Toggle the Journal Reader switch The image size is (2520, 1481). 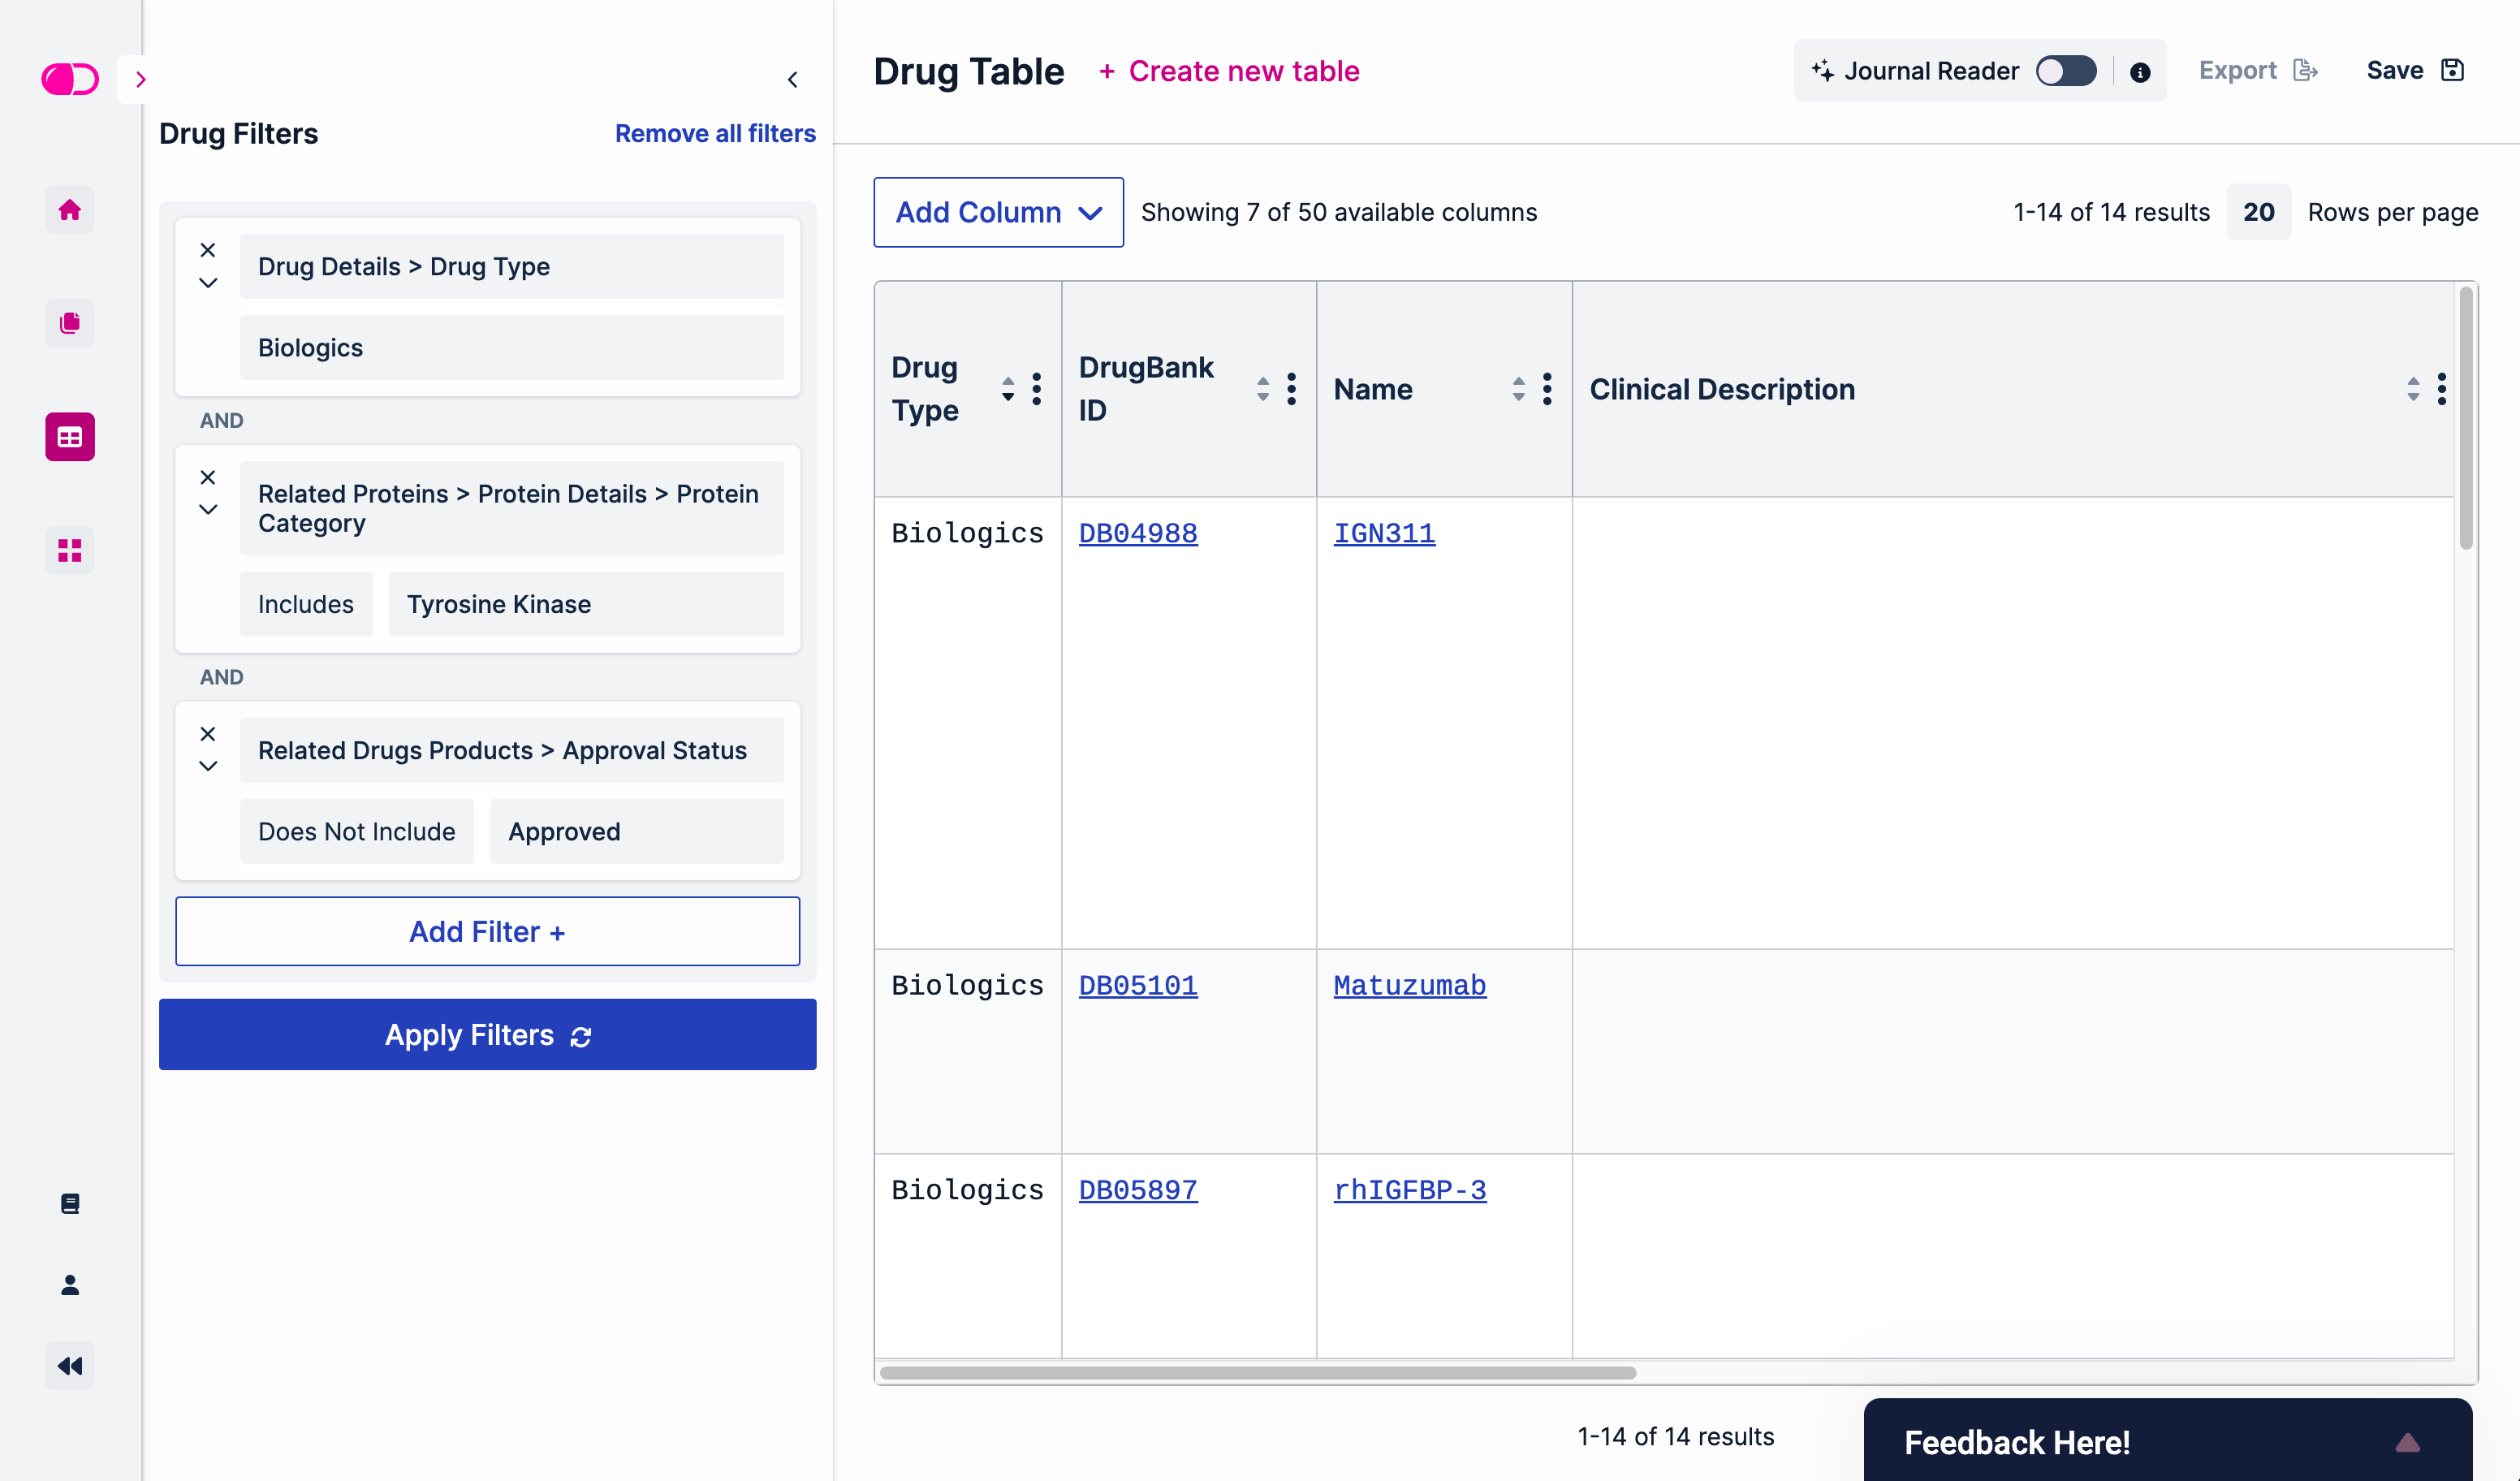[x=2065, y=71]
